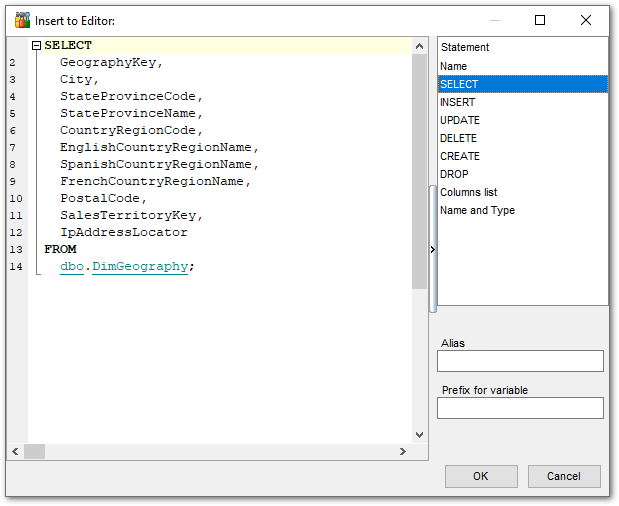Select DROP statement option
The height and width of the screenshot is (506, 619).
454,174
